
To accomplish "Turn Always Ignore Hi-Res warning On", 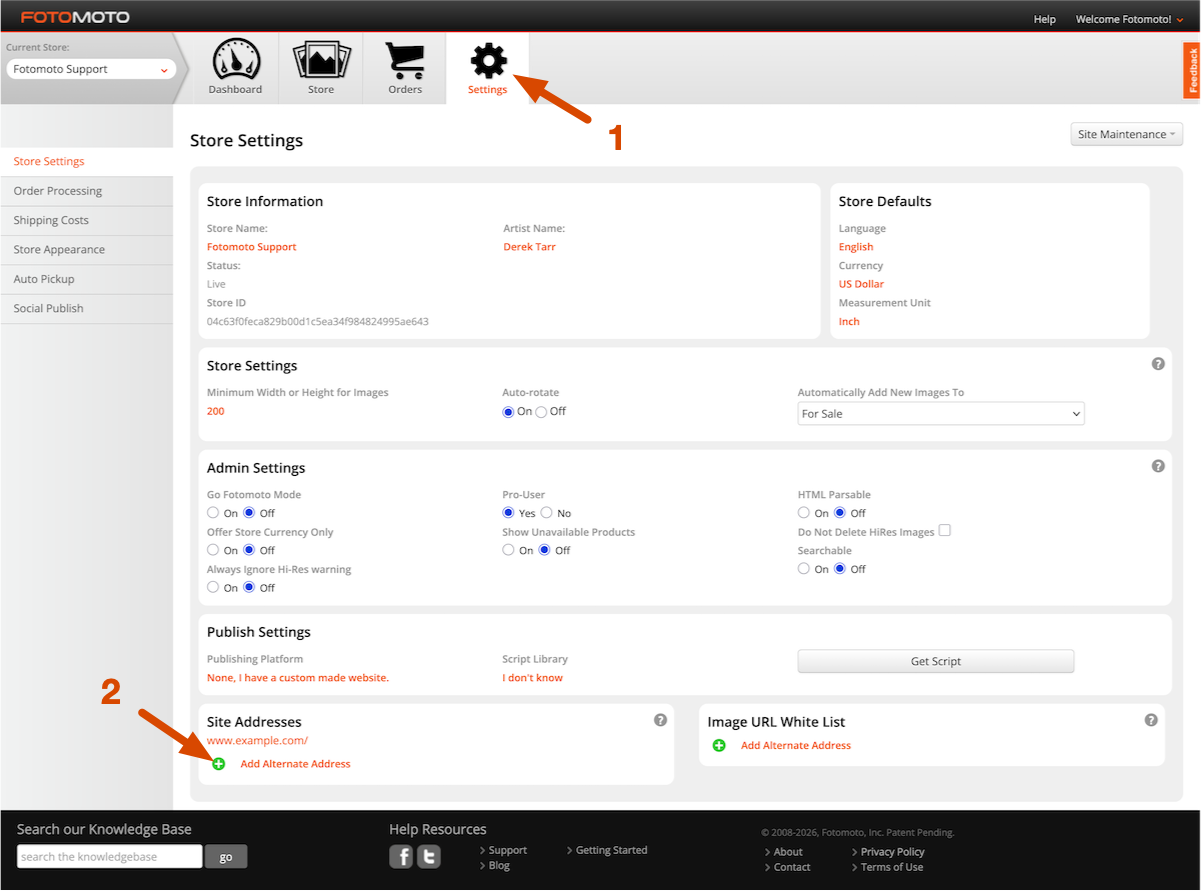I will (x=213, y=588).
